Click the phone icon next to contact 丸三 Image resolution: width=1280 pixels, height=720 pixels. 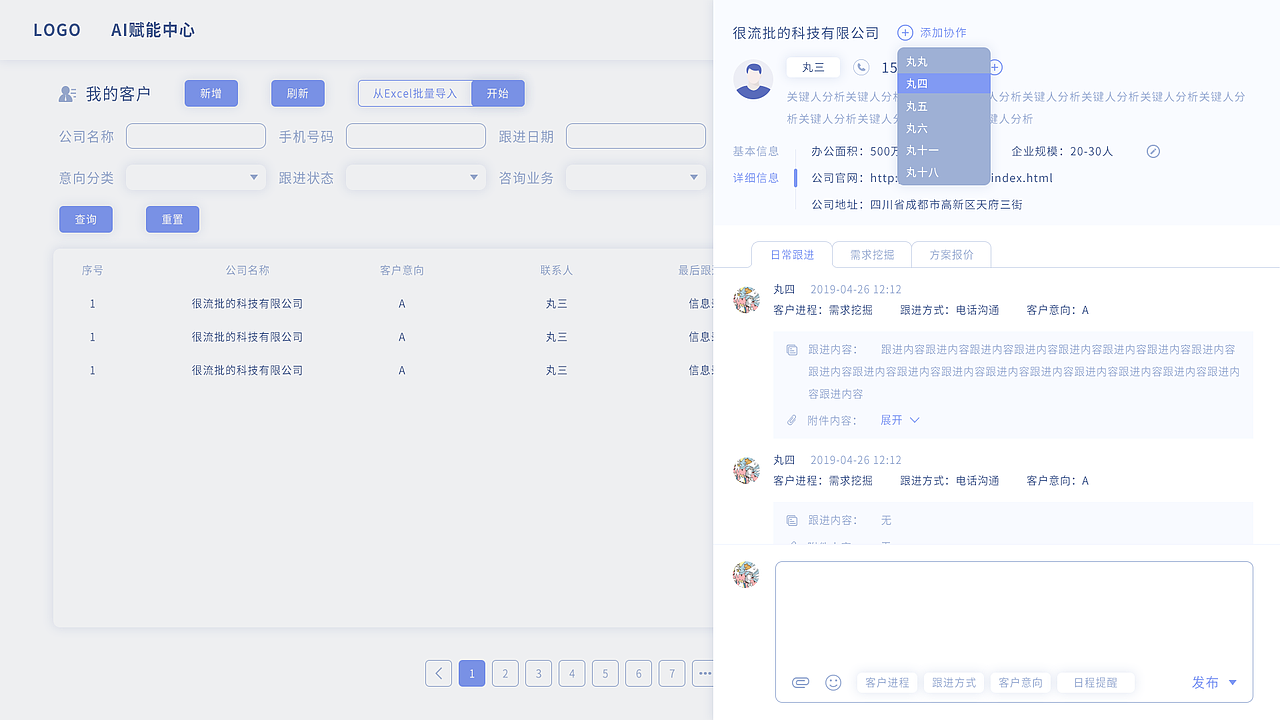click(x=862, y=67)
